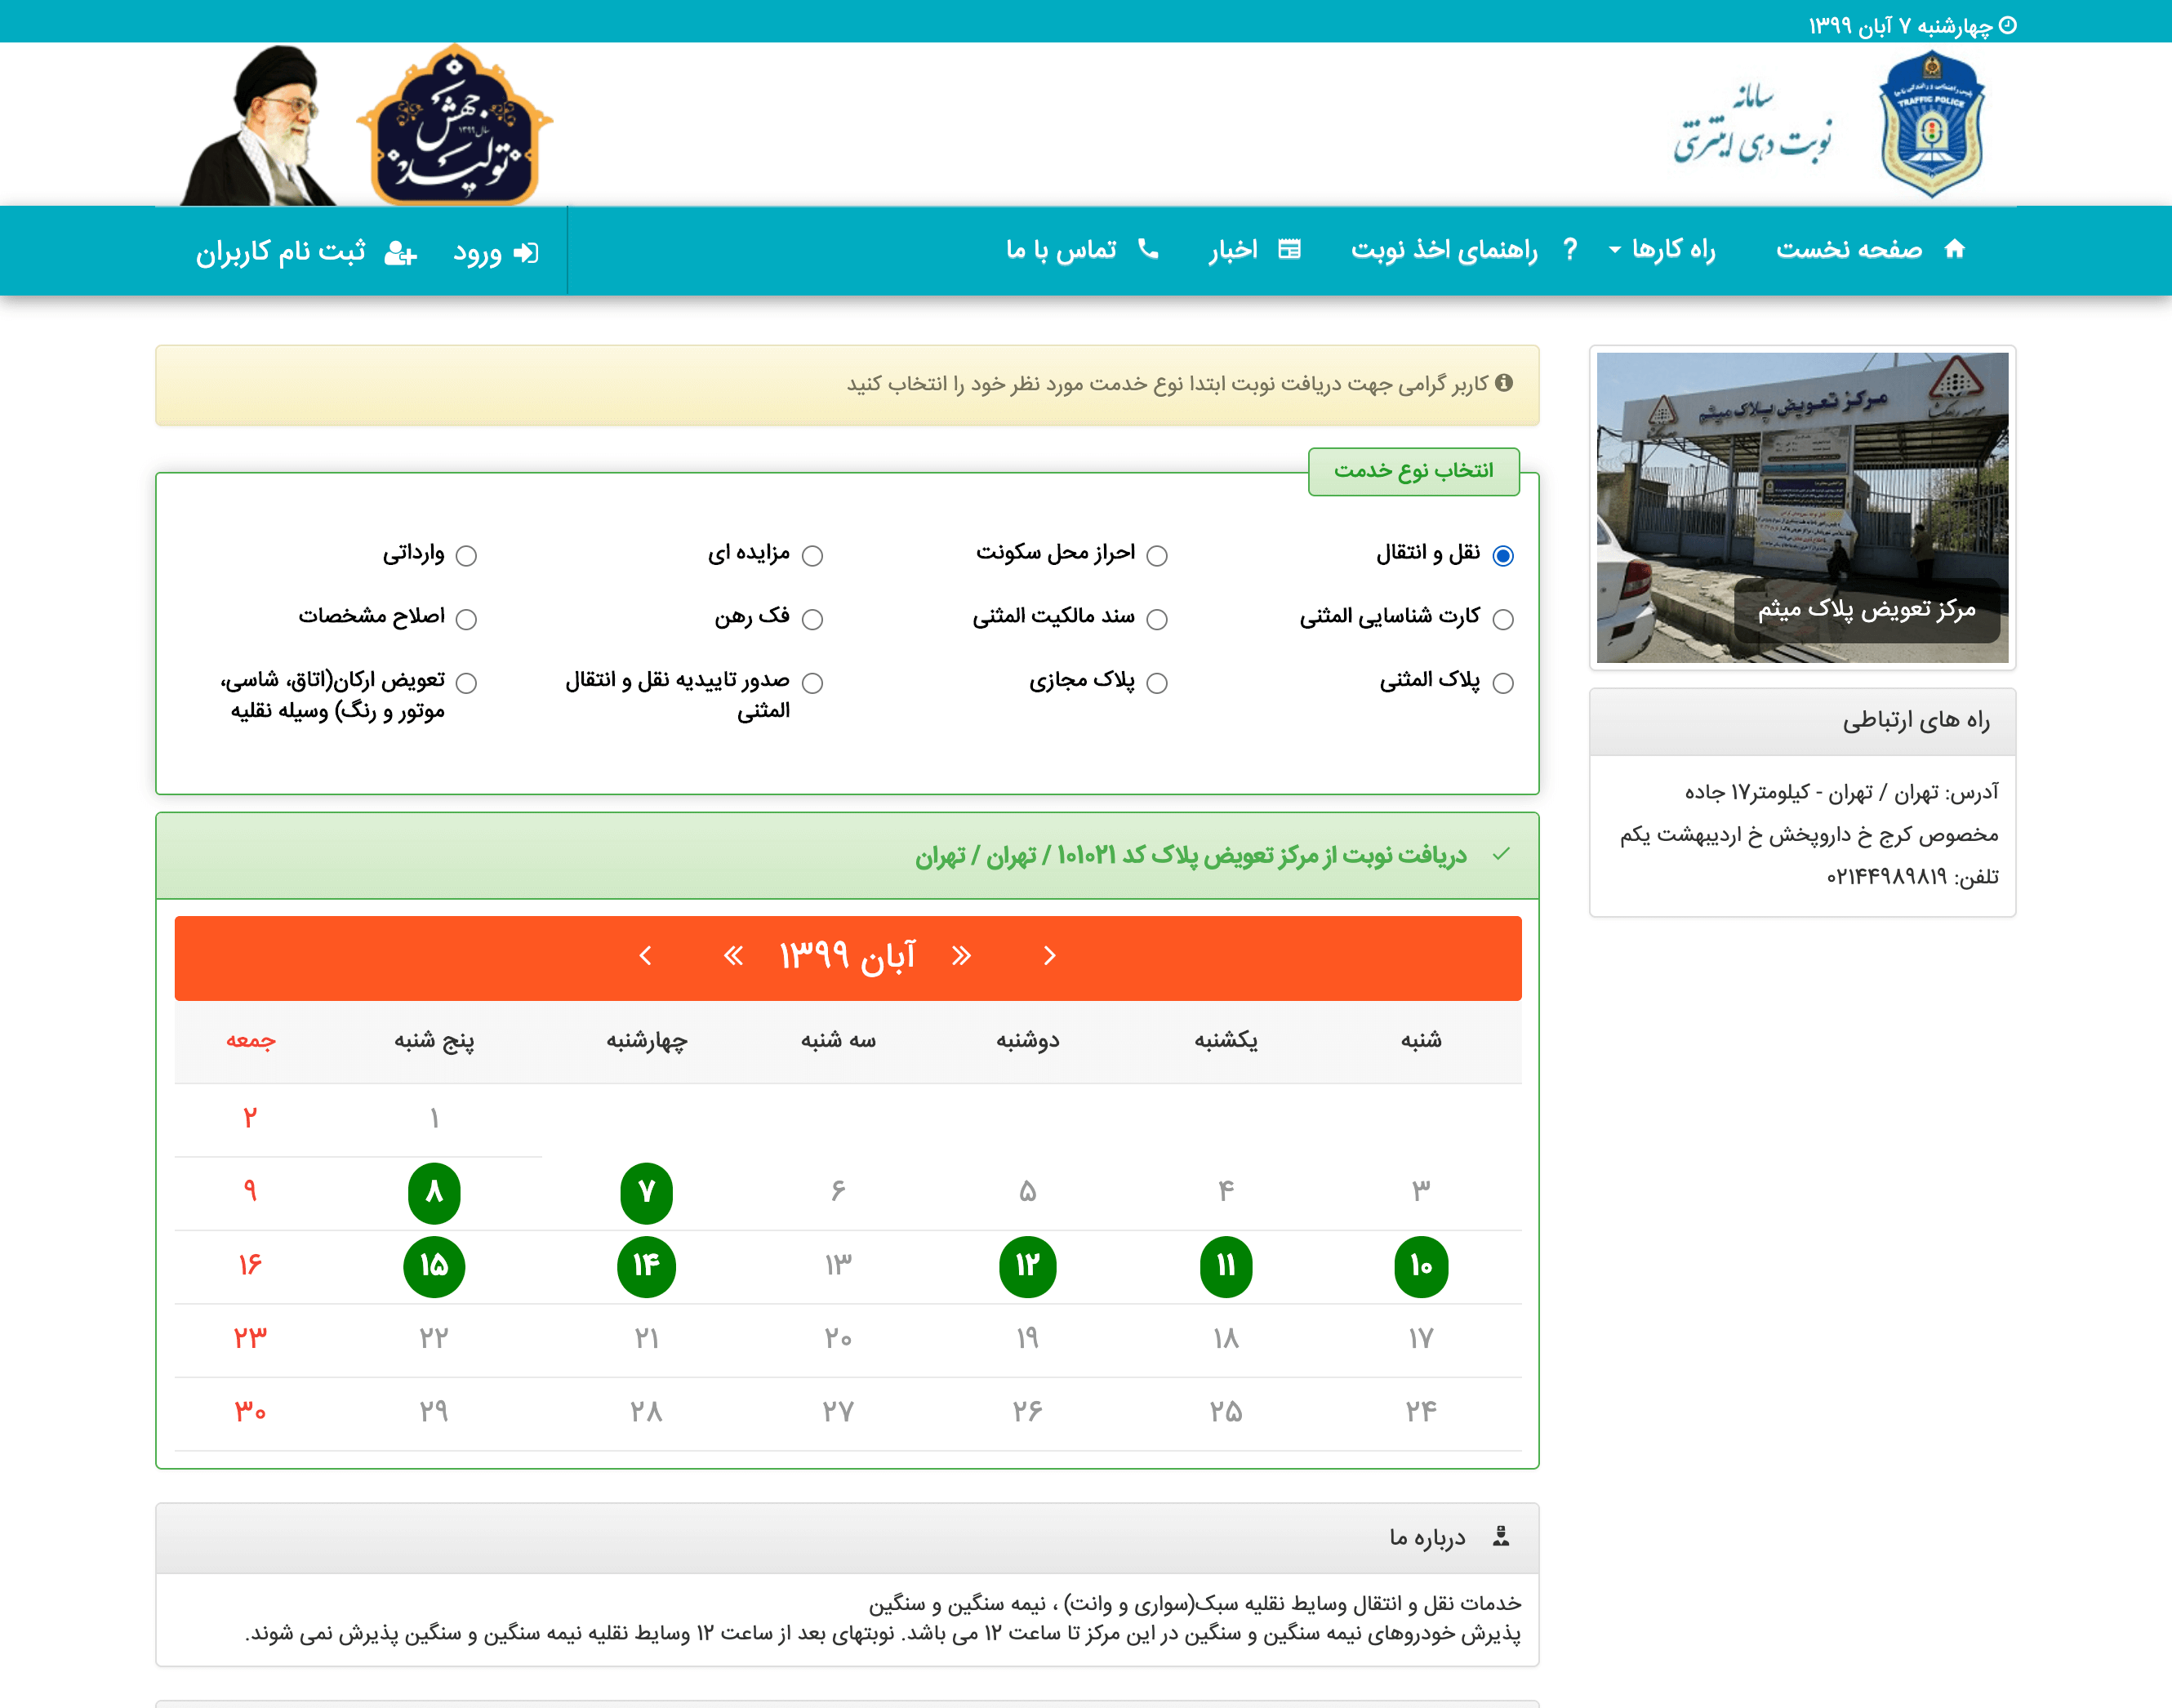Click the single right chevron in the calendar header

click(x=1049, y=956)
